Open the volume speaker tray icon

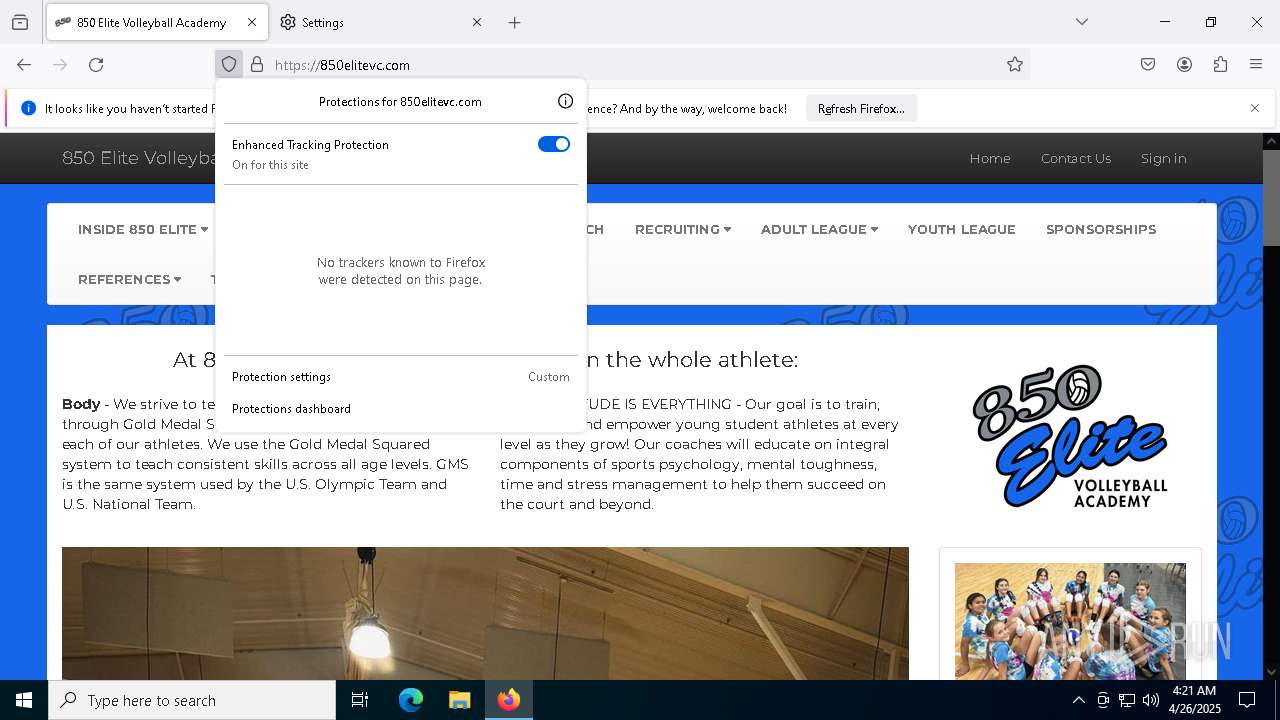pos(1151,700)
